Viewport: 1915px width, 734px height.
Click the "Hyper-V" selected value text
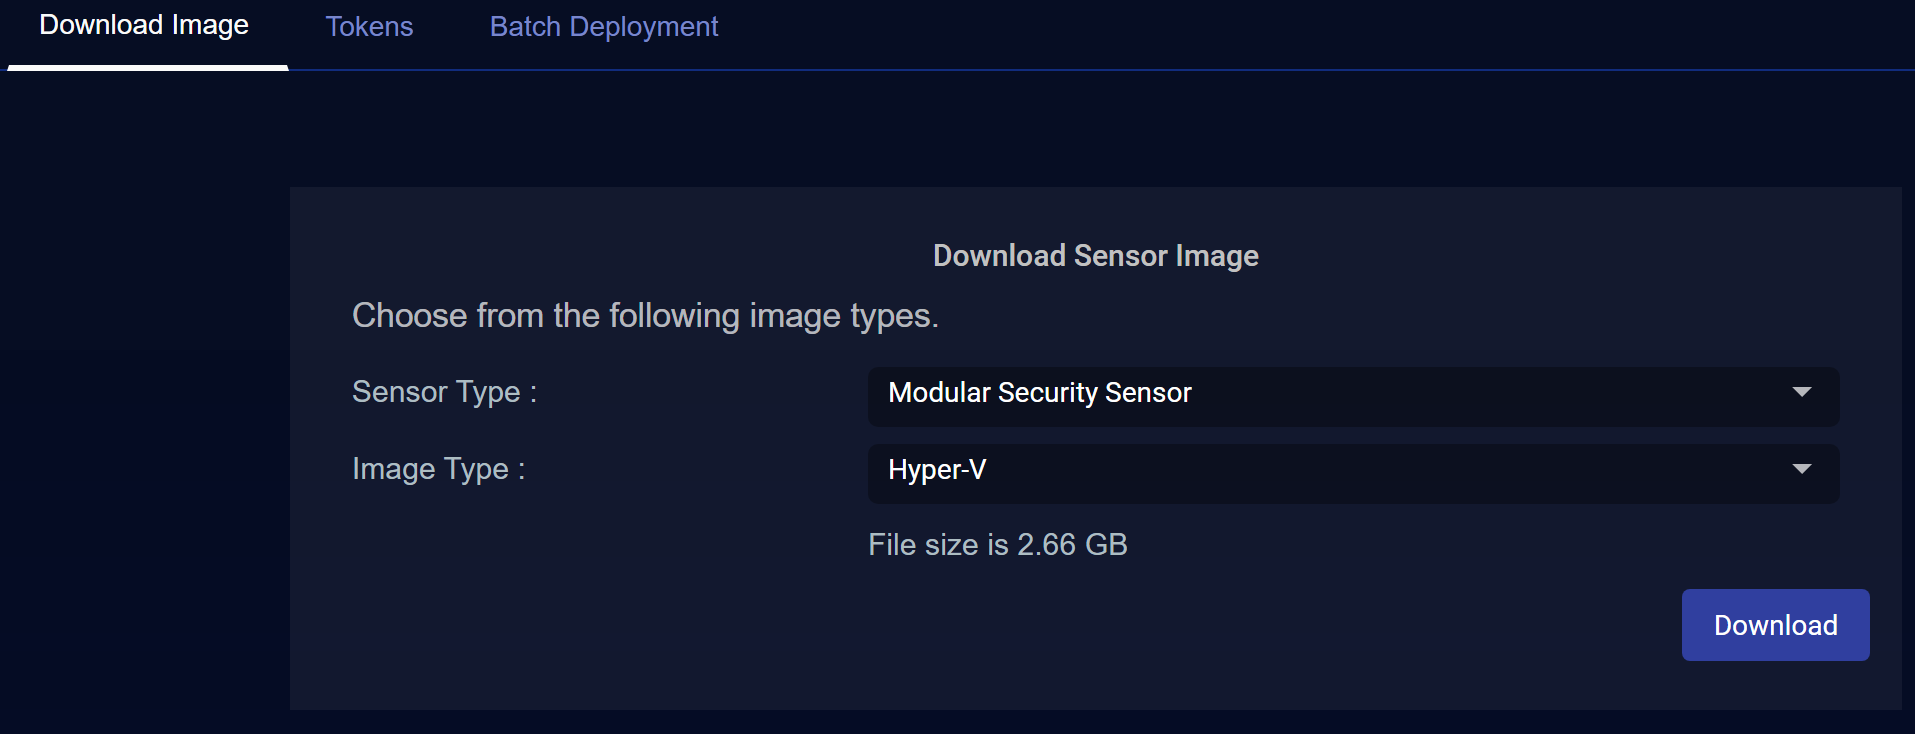click(x=937, y=470)
